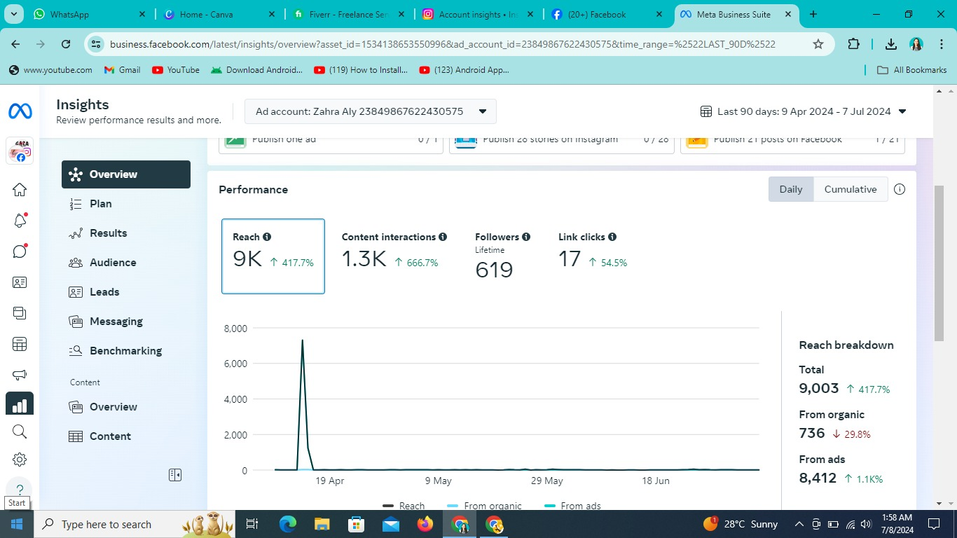Open Windows Start menu

pyautogui.click(x=16, y=524)
